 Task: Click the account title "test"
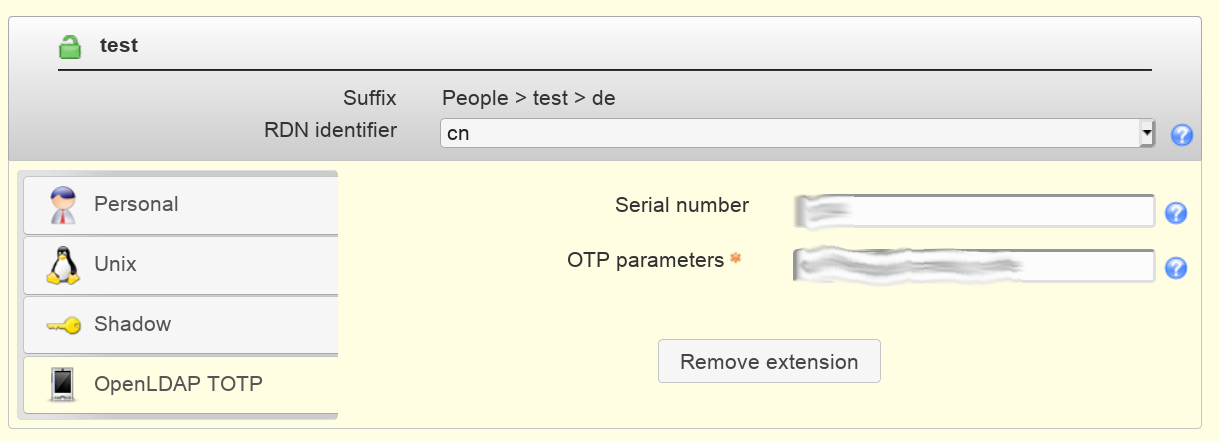point(119,45)
